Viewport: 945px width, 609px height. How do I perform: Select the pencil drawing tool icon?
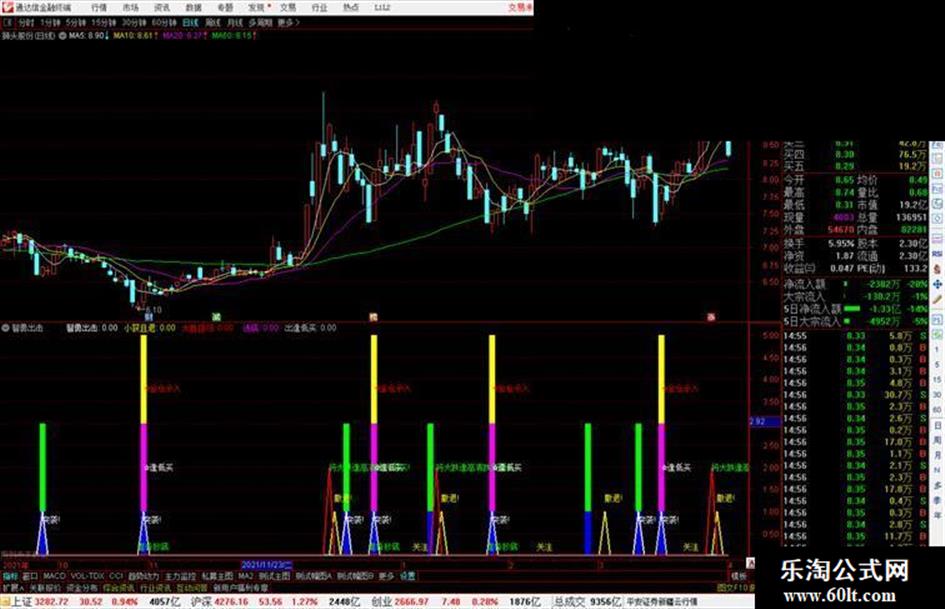[x=937, y=300]
